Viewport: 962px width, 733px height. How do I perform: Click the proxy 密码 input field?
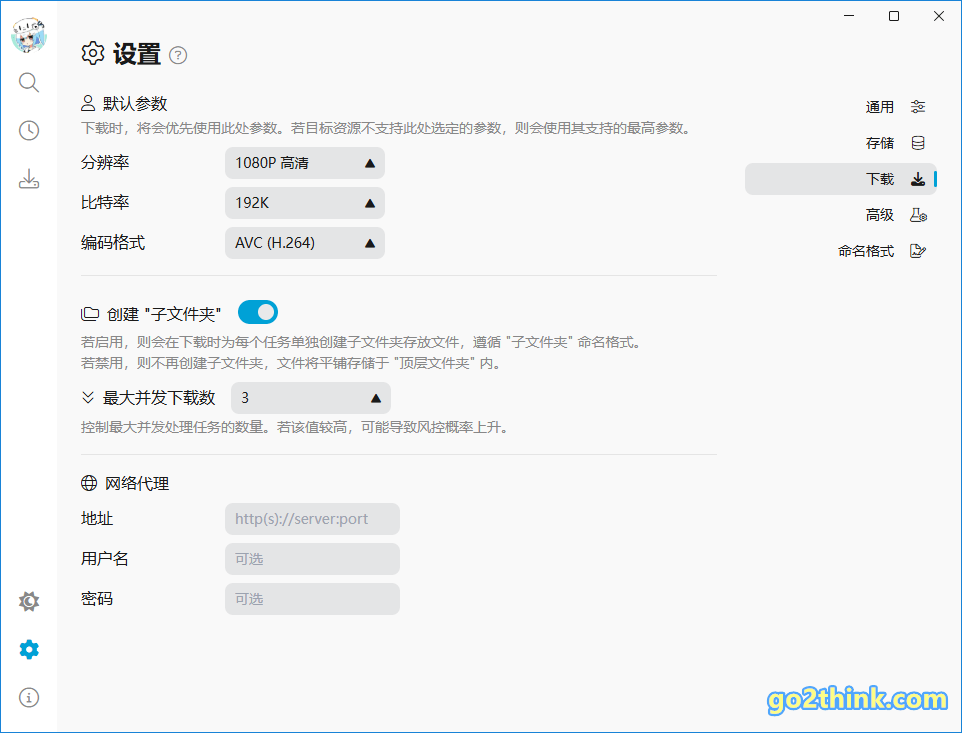click(x=312, y=599)
